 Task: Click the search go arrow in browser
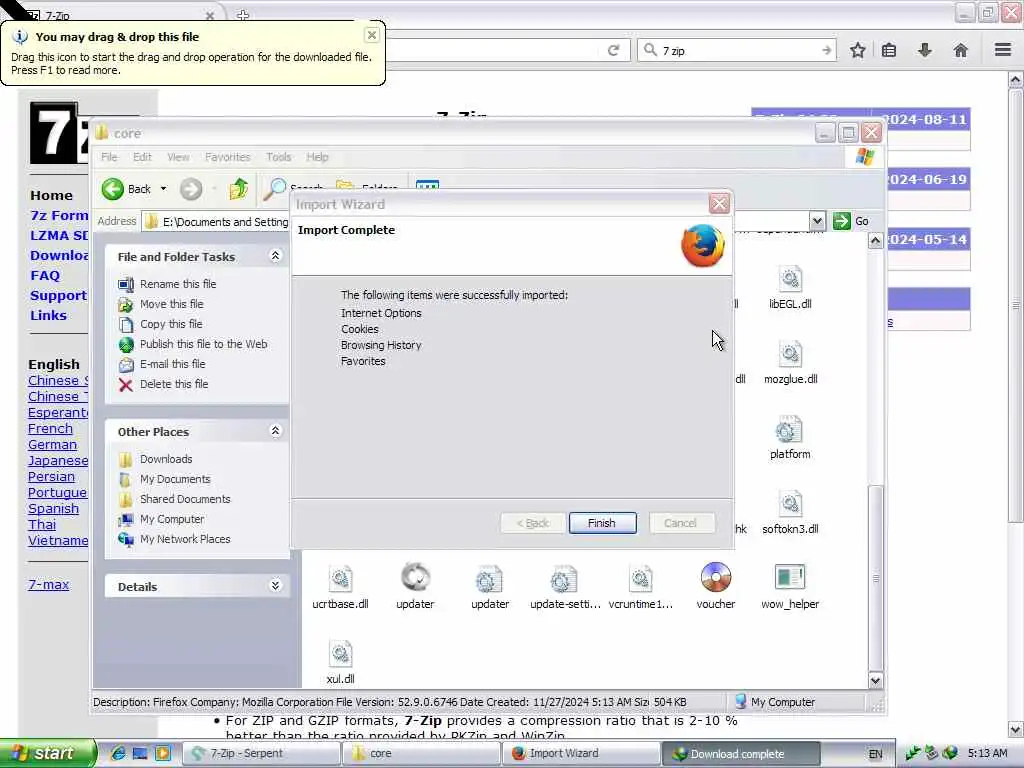[x=827, y=50]
